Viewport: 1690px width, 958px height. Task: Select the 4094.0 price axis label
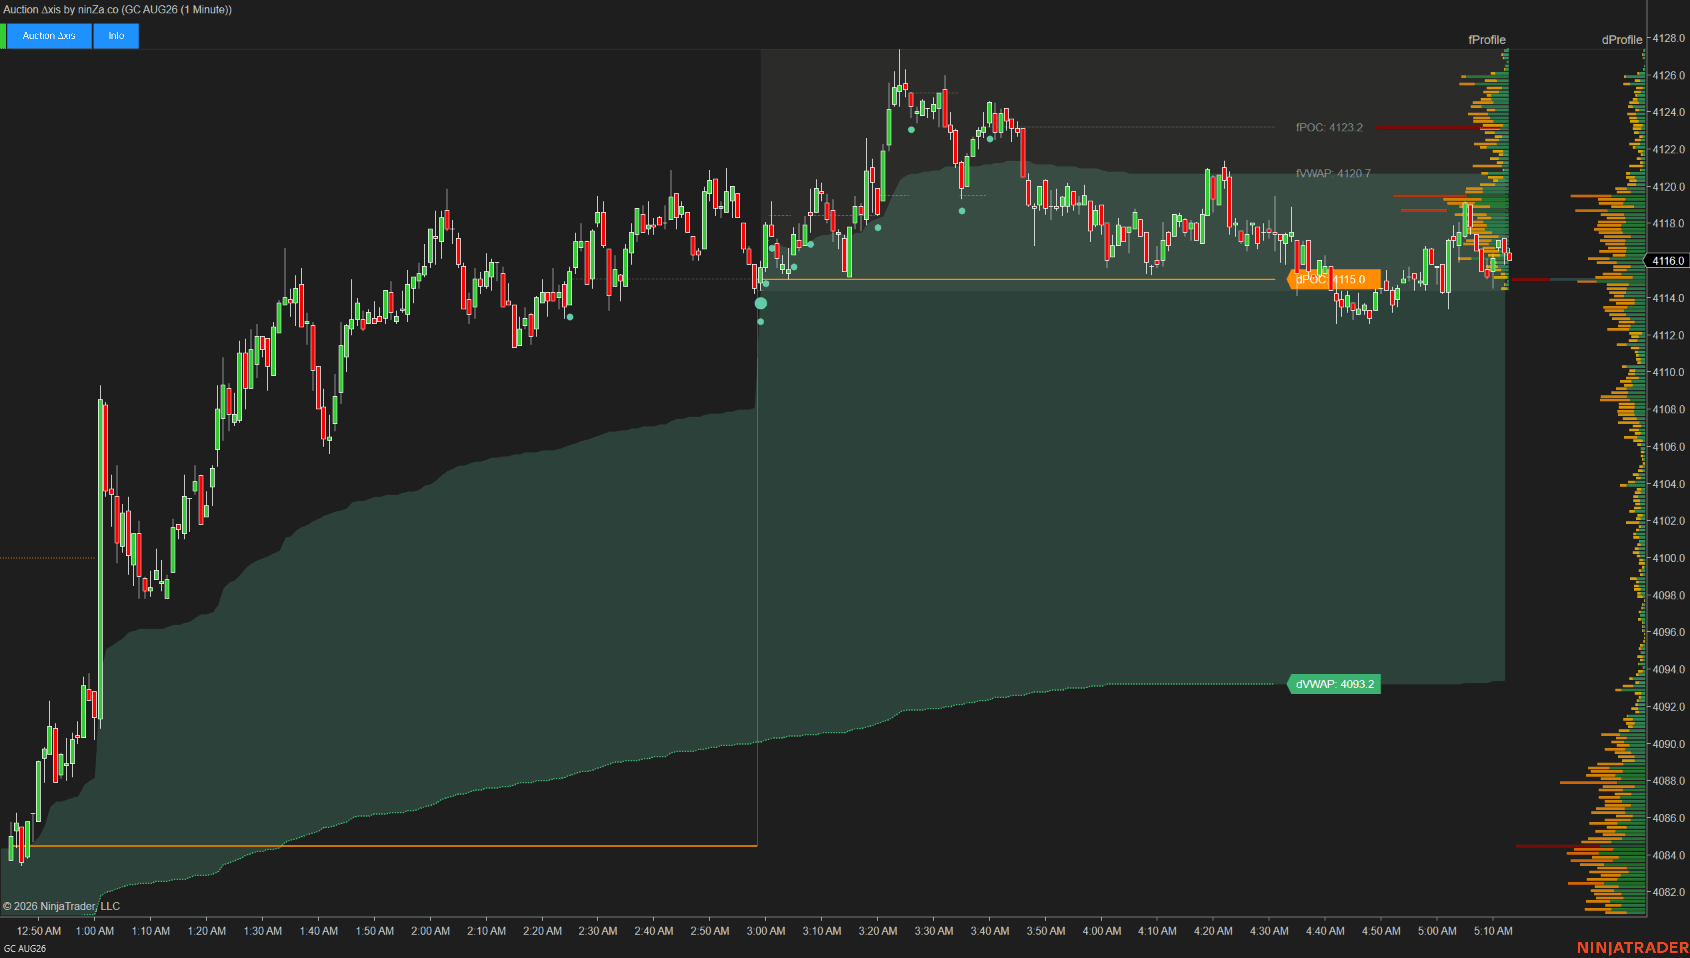point(1669,669)
